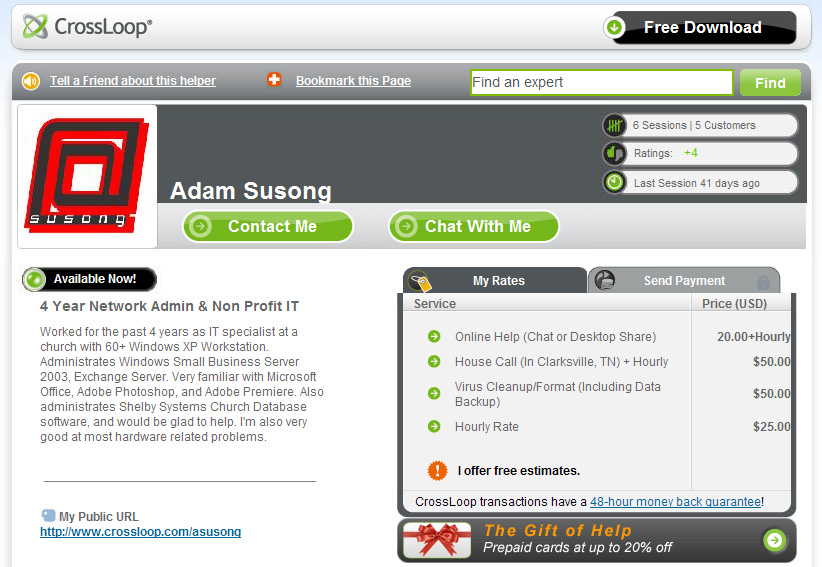Click the Find an expert search field

click(x=602, y=82)
